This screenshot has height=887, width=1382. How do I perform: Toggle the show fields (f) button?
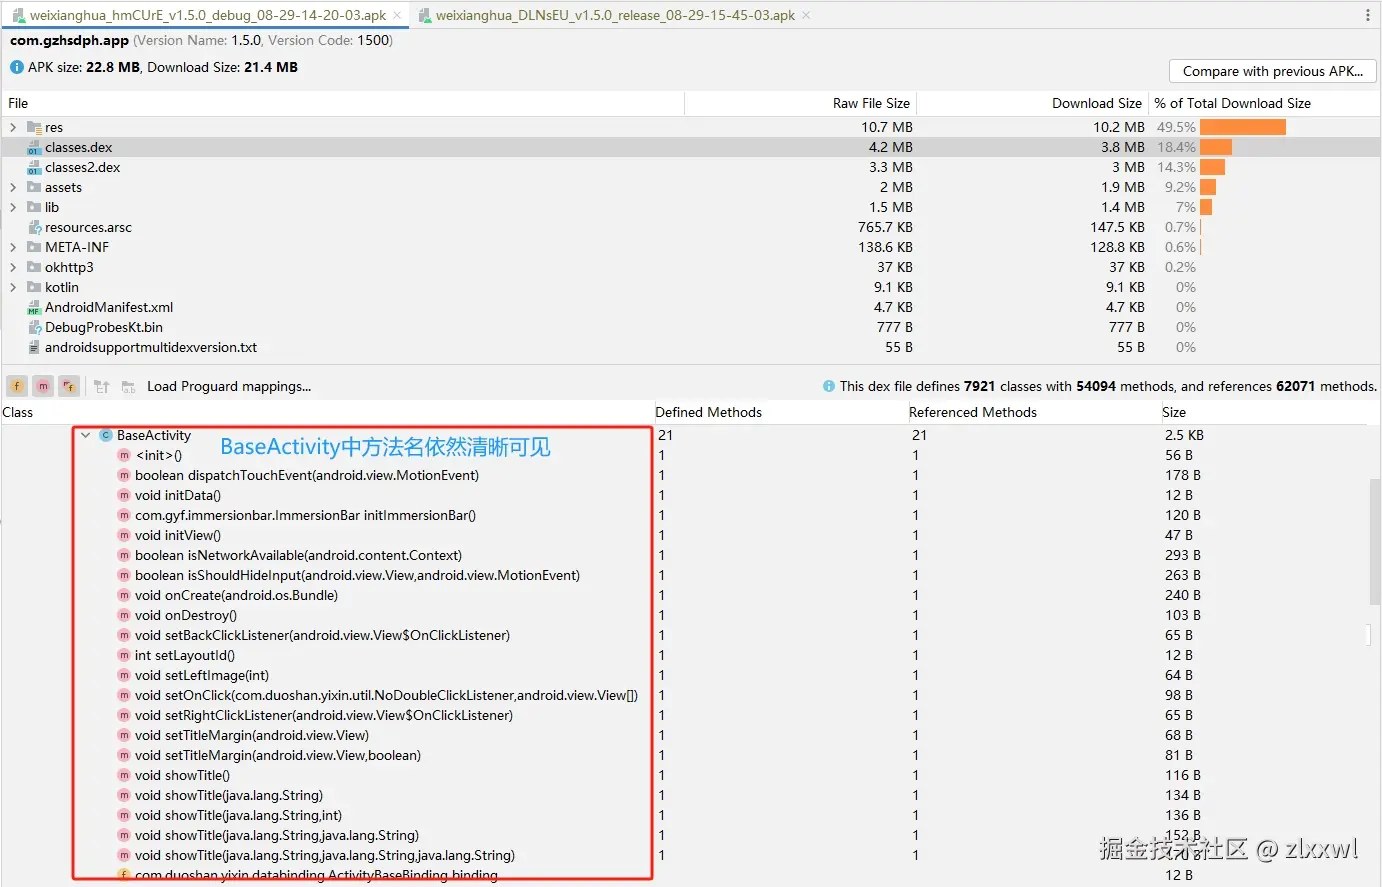(x=17, y=386)
